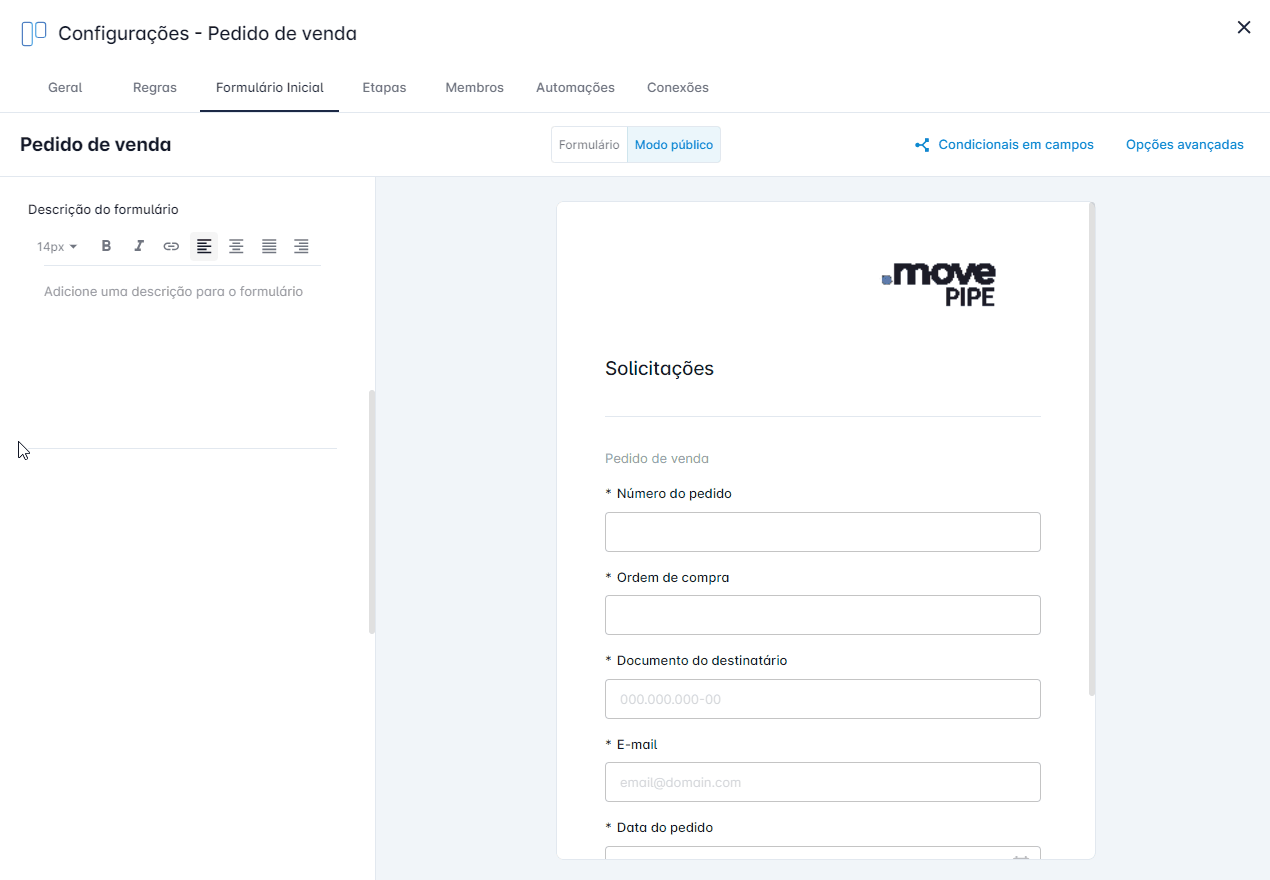
Task: Toggle italic text formatting
Action: tap(139, 246)
